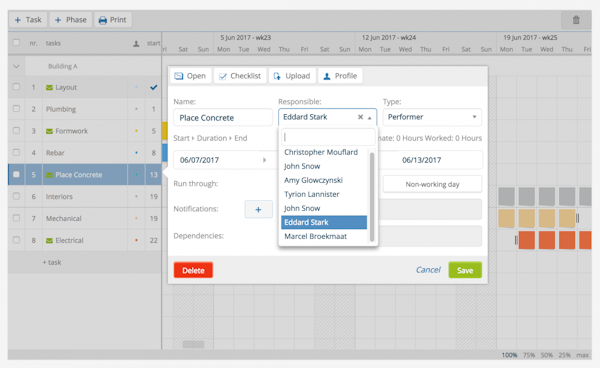
Task: Open the Checklist tab
Action: click(240, 76)
